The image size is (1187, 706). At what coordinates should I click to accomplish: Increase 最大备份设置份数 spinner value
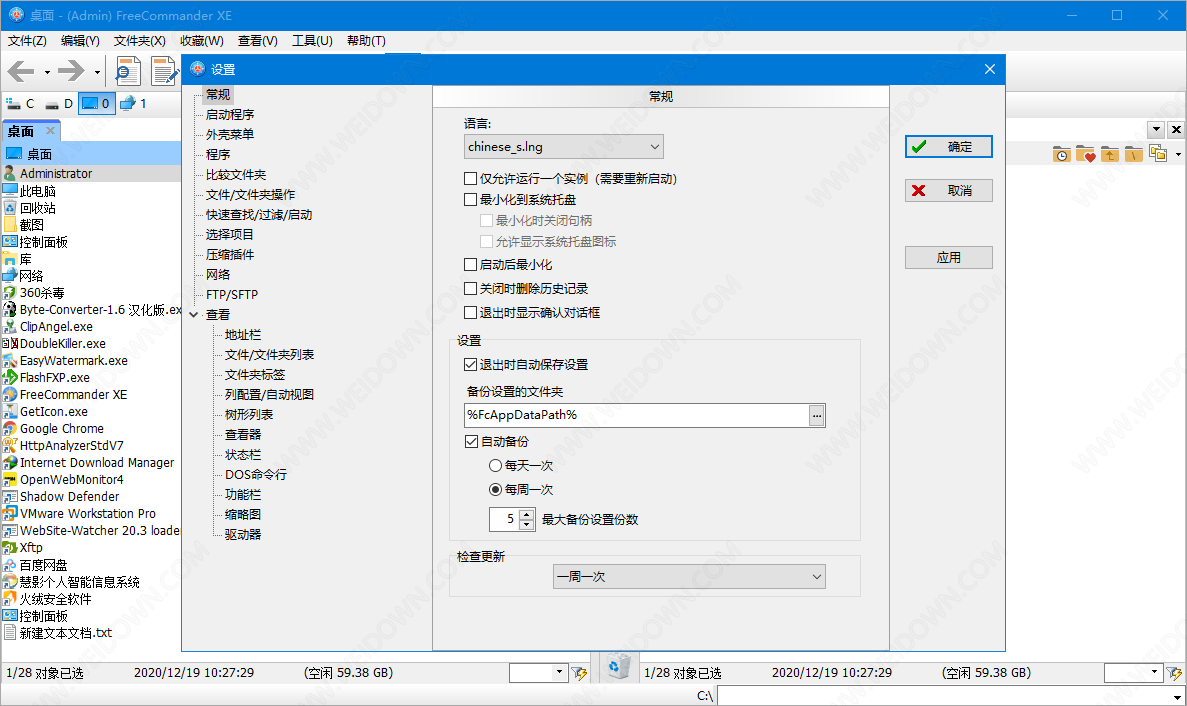[527, 515]
